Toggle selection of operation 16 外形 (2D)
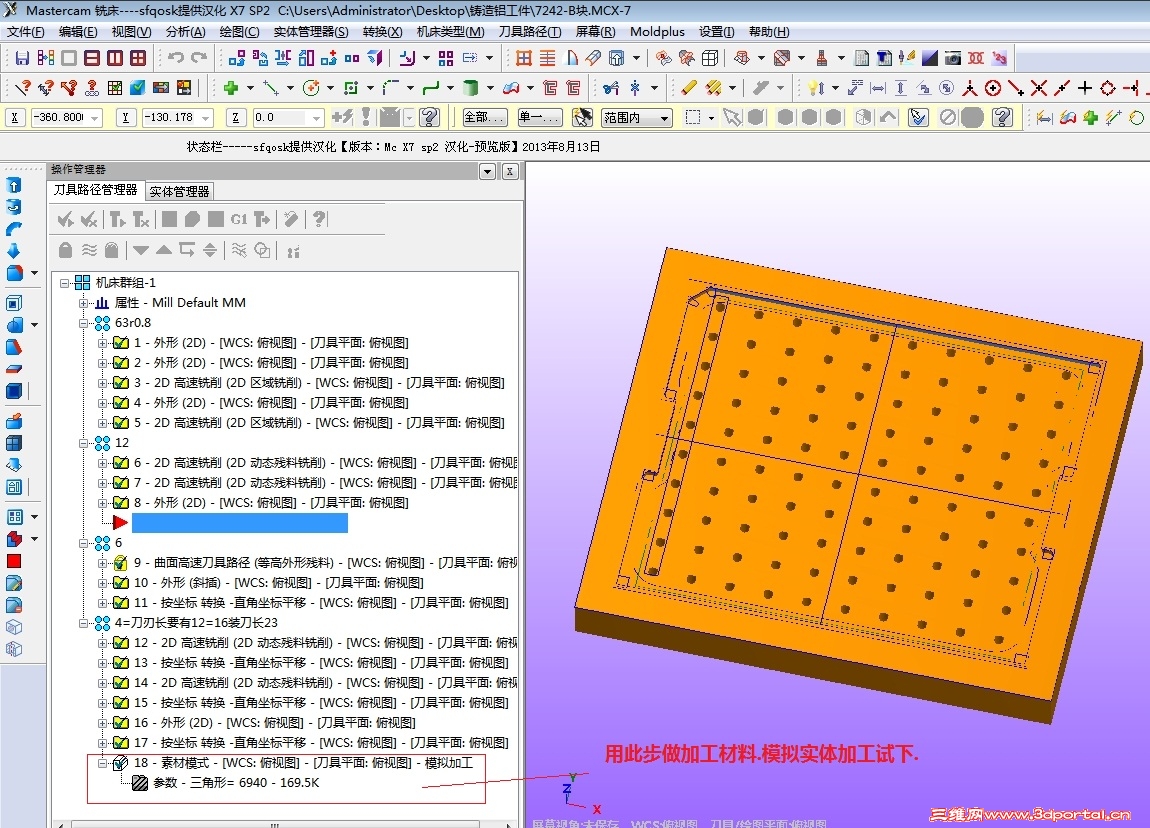 (121, 722)
